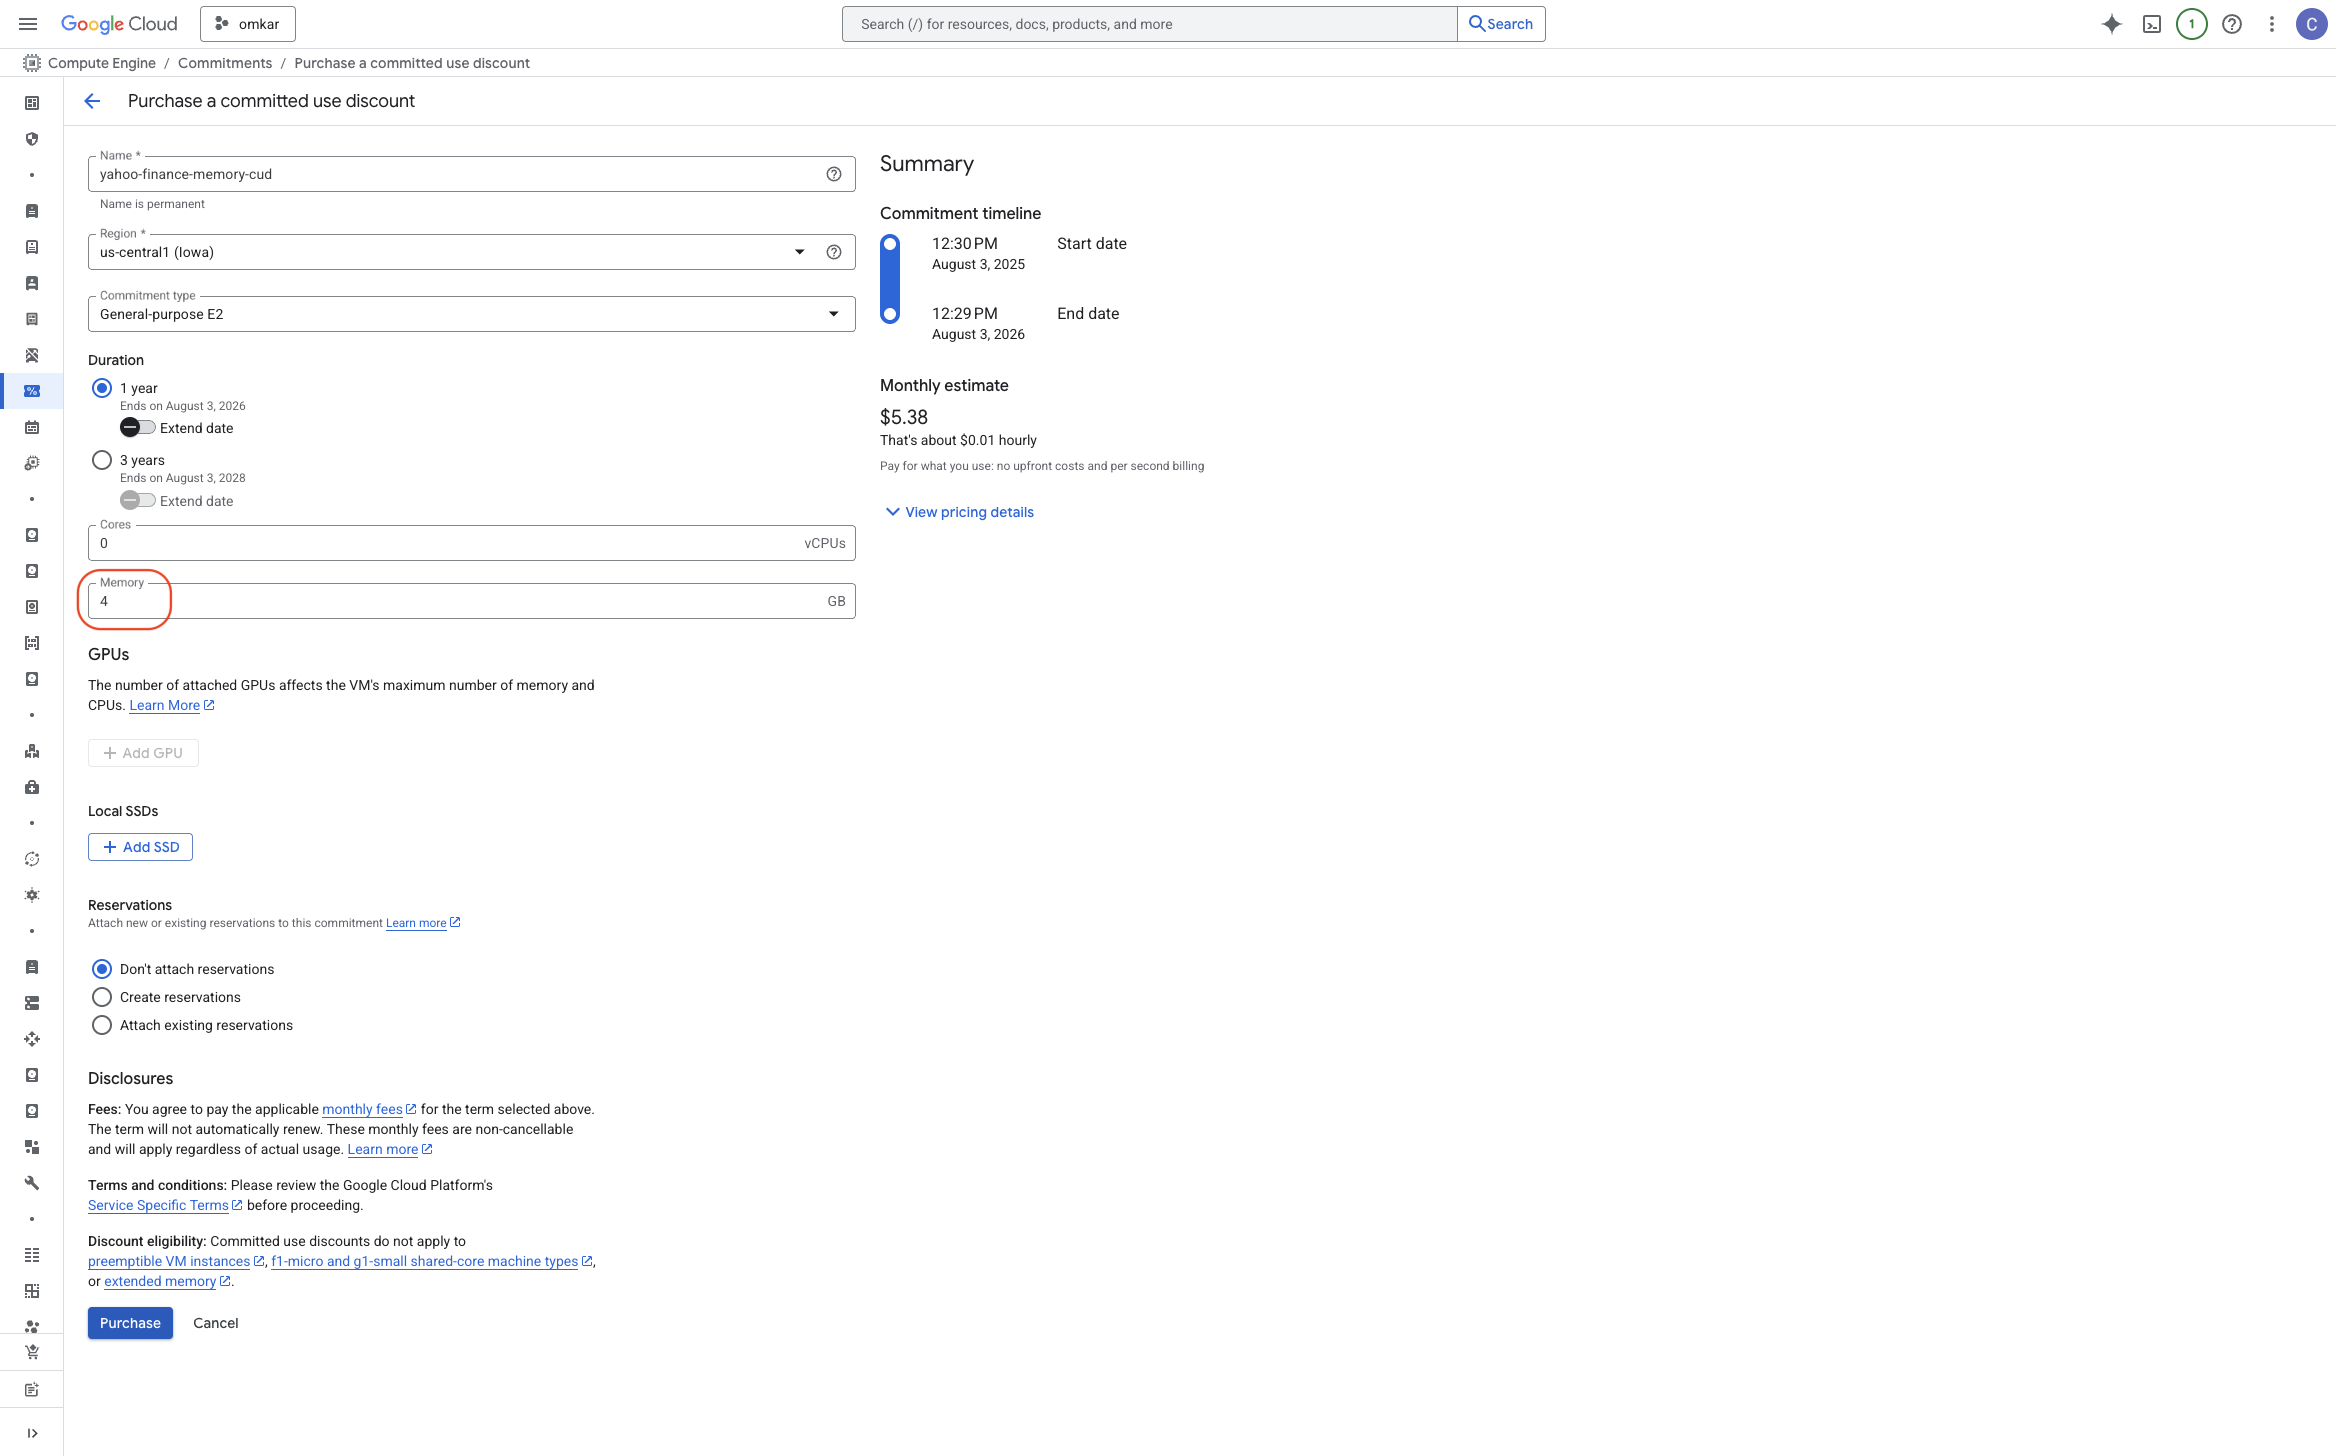2336x1456 pixels.
Task: Click the help icon beside Name field
Action: [834, 174]
